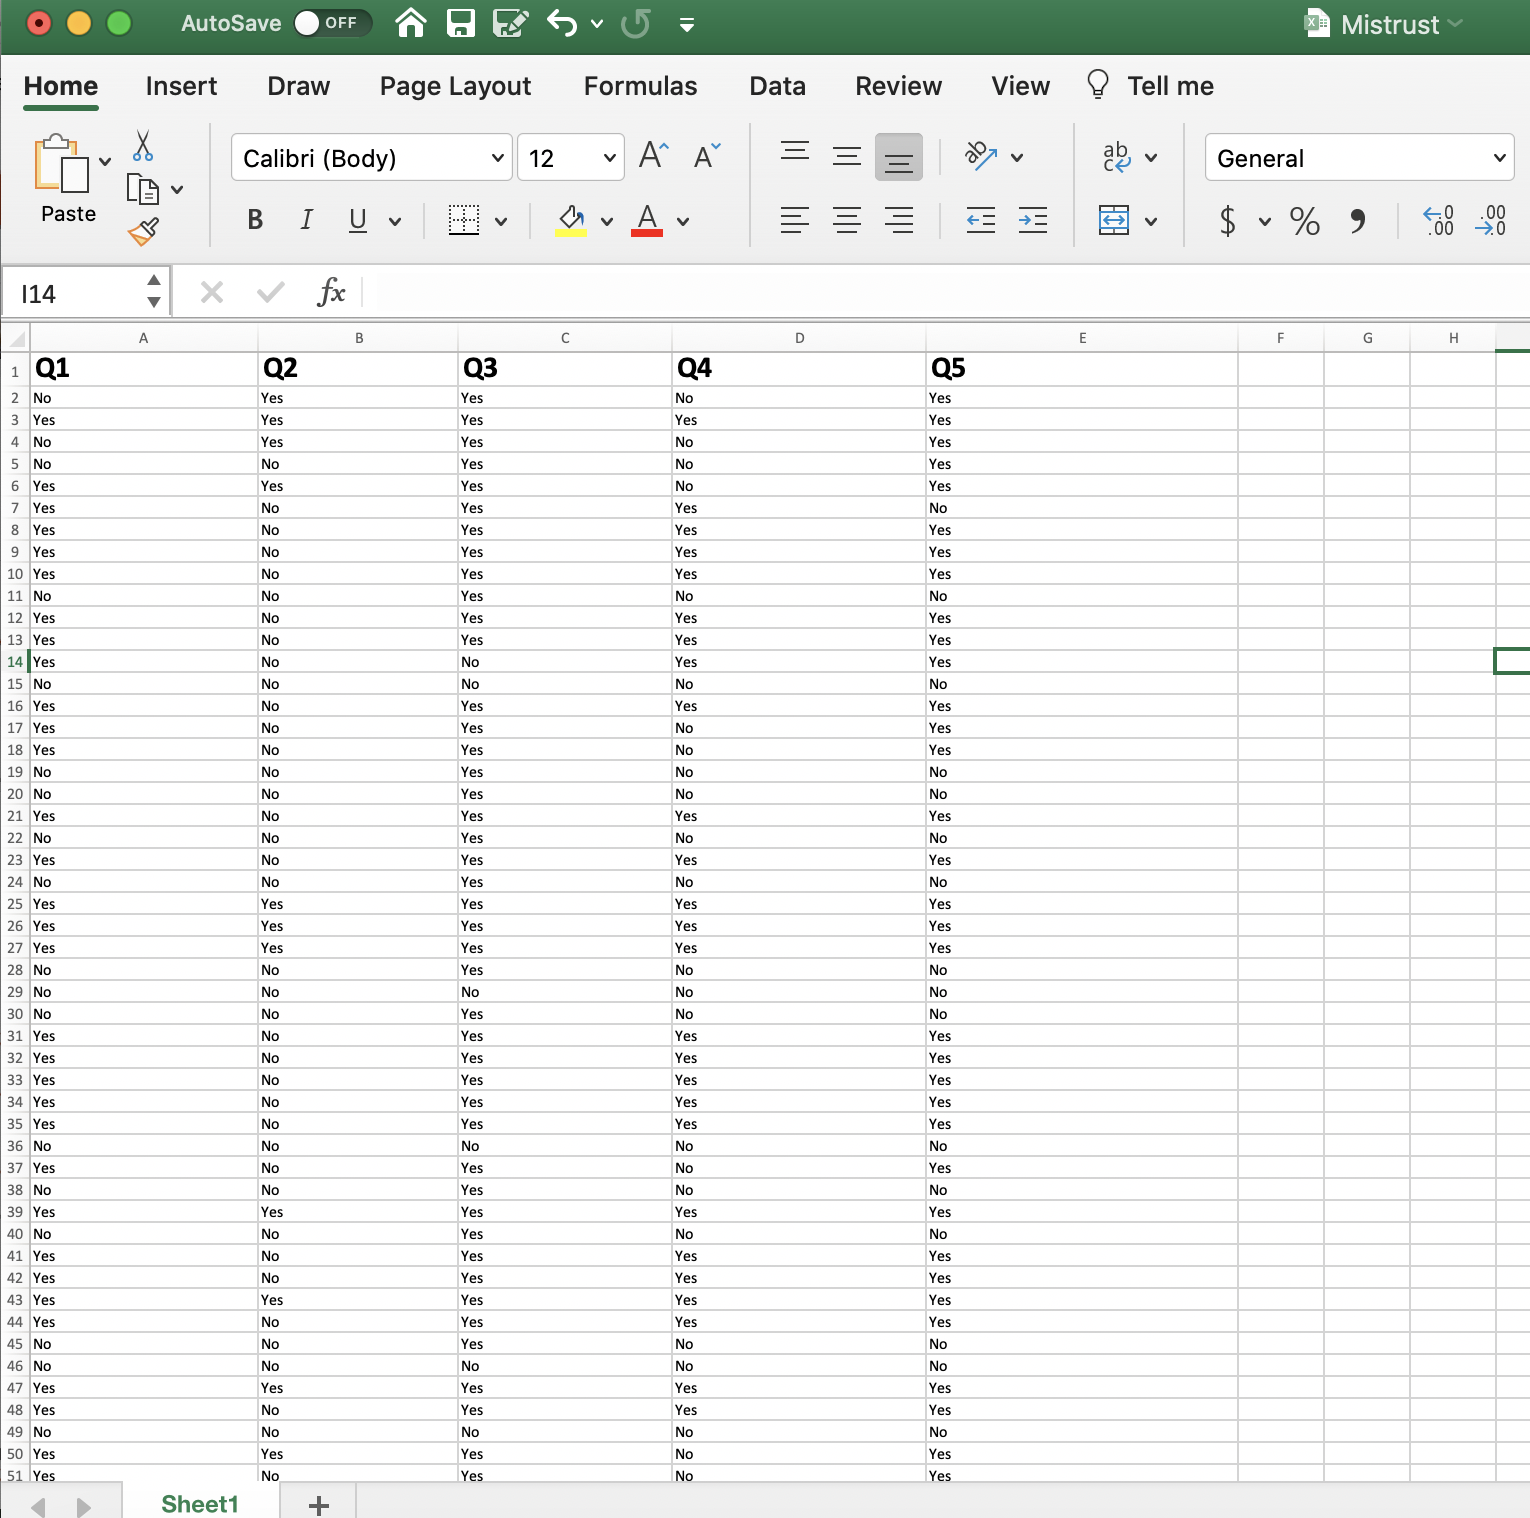1530x1518 pixels.
Task: Toggle the Bottom Align button
Action: [x=899, y=157]
